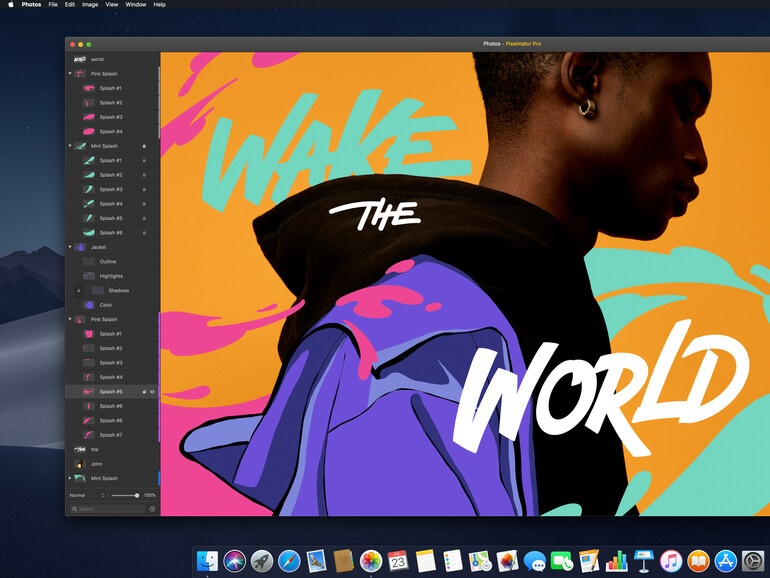Open the Photos app in Dock

tap(371, 561)
